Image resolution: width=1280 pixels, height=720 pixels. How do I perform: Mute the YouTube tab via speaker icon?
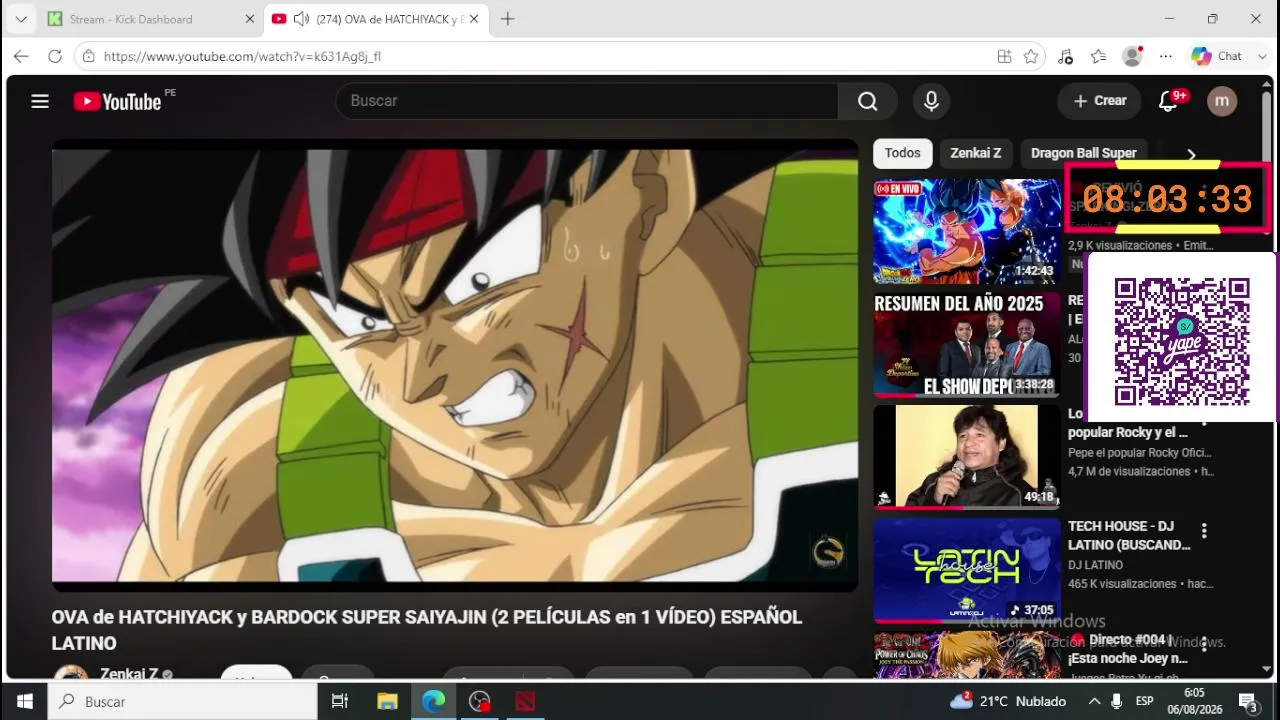[301, 19]
